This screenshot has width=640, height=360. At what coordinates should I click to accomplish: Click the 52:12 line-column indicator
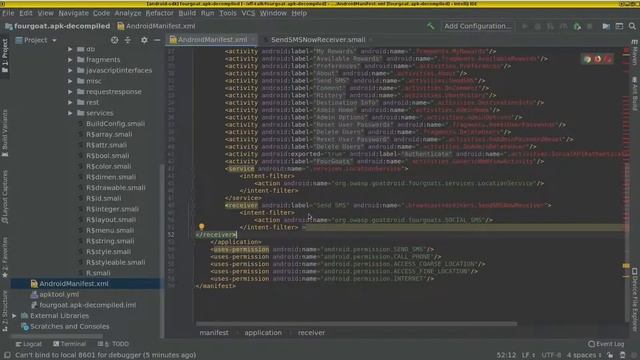[507, 355]
